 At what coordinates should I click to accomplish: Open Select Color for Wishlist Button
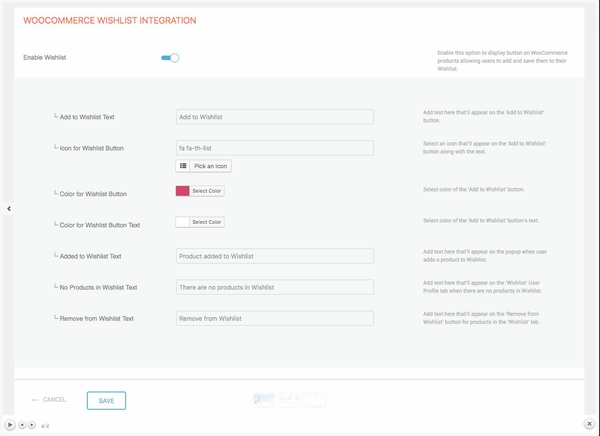click(x=207, y=191)
